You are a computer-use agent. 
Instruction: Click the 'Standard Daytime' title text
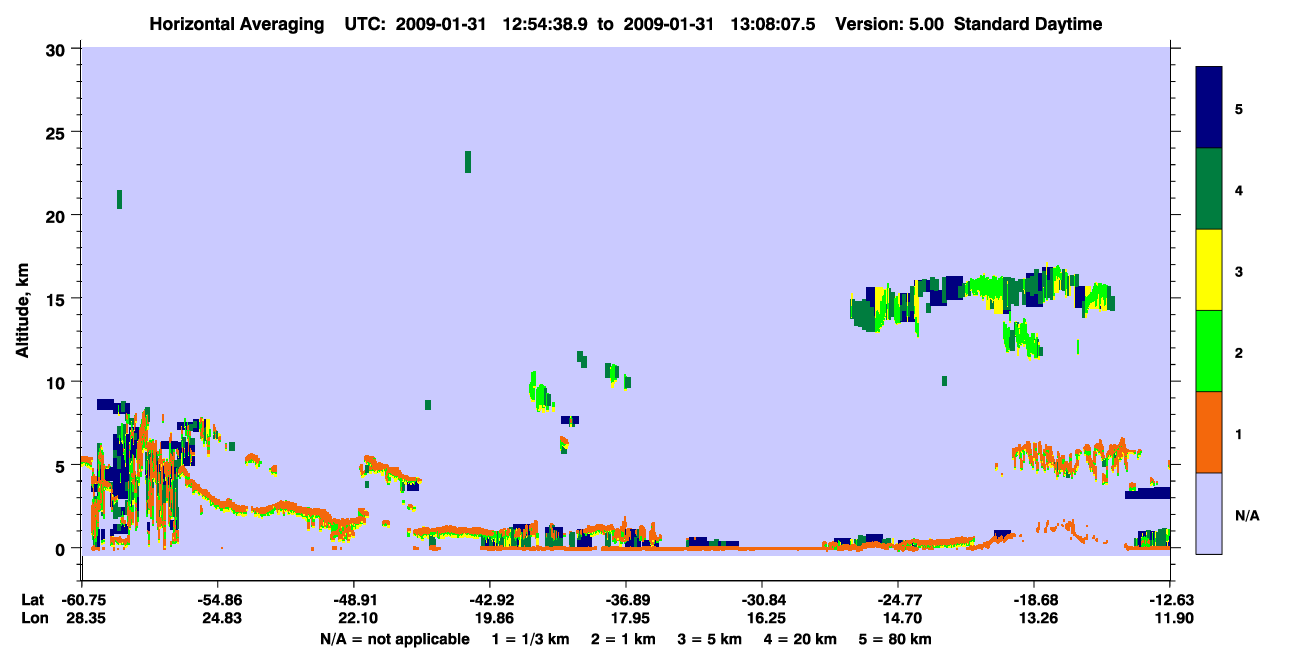(1028, 24)
